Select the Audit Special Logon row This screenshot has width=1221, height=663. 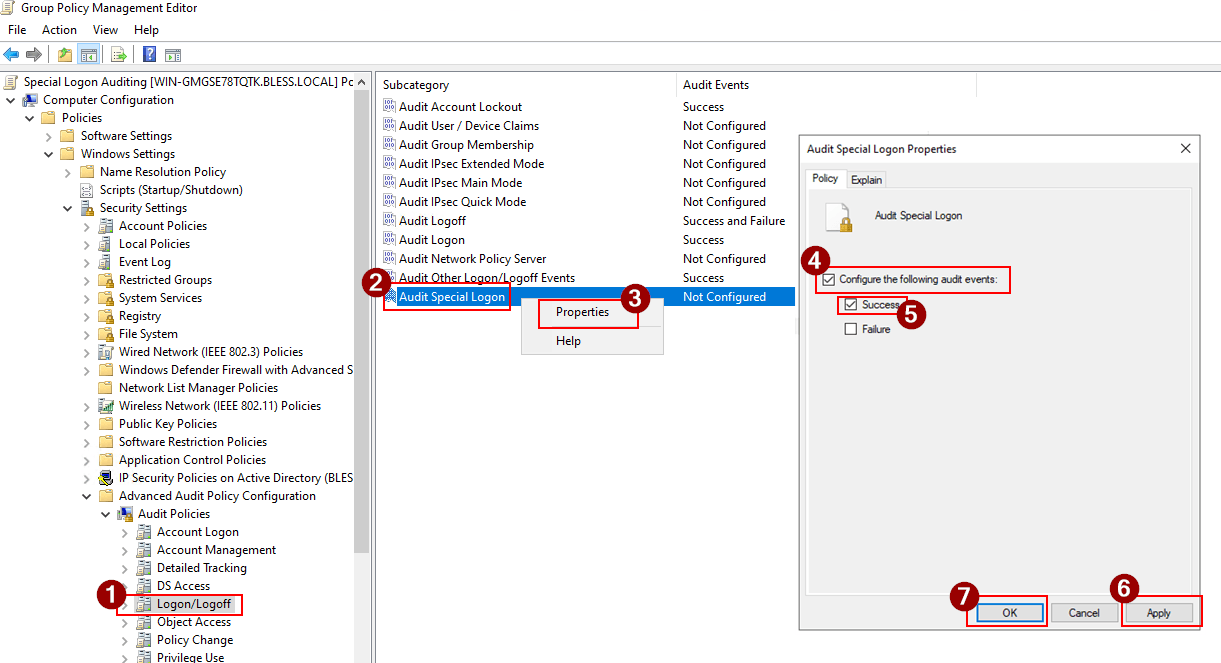point(589,297)
